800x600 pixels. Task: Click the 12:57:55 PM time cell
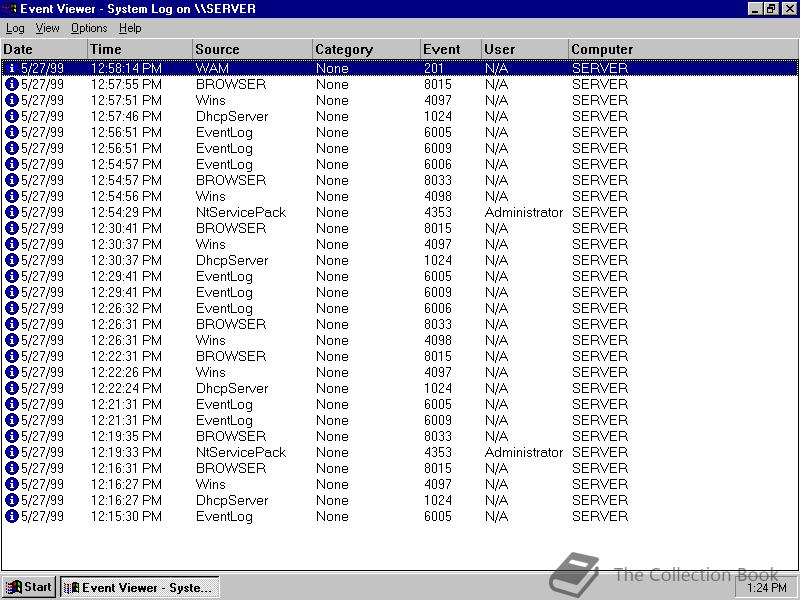point(126,84)
